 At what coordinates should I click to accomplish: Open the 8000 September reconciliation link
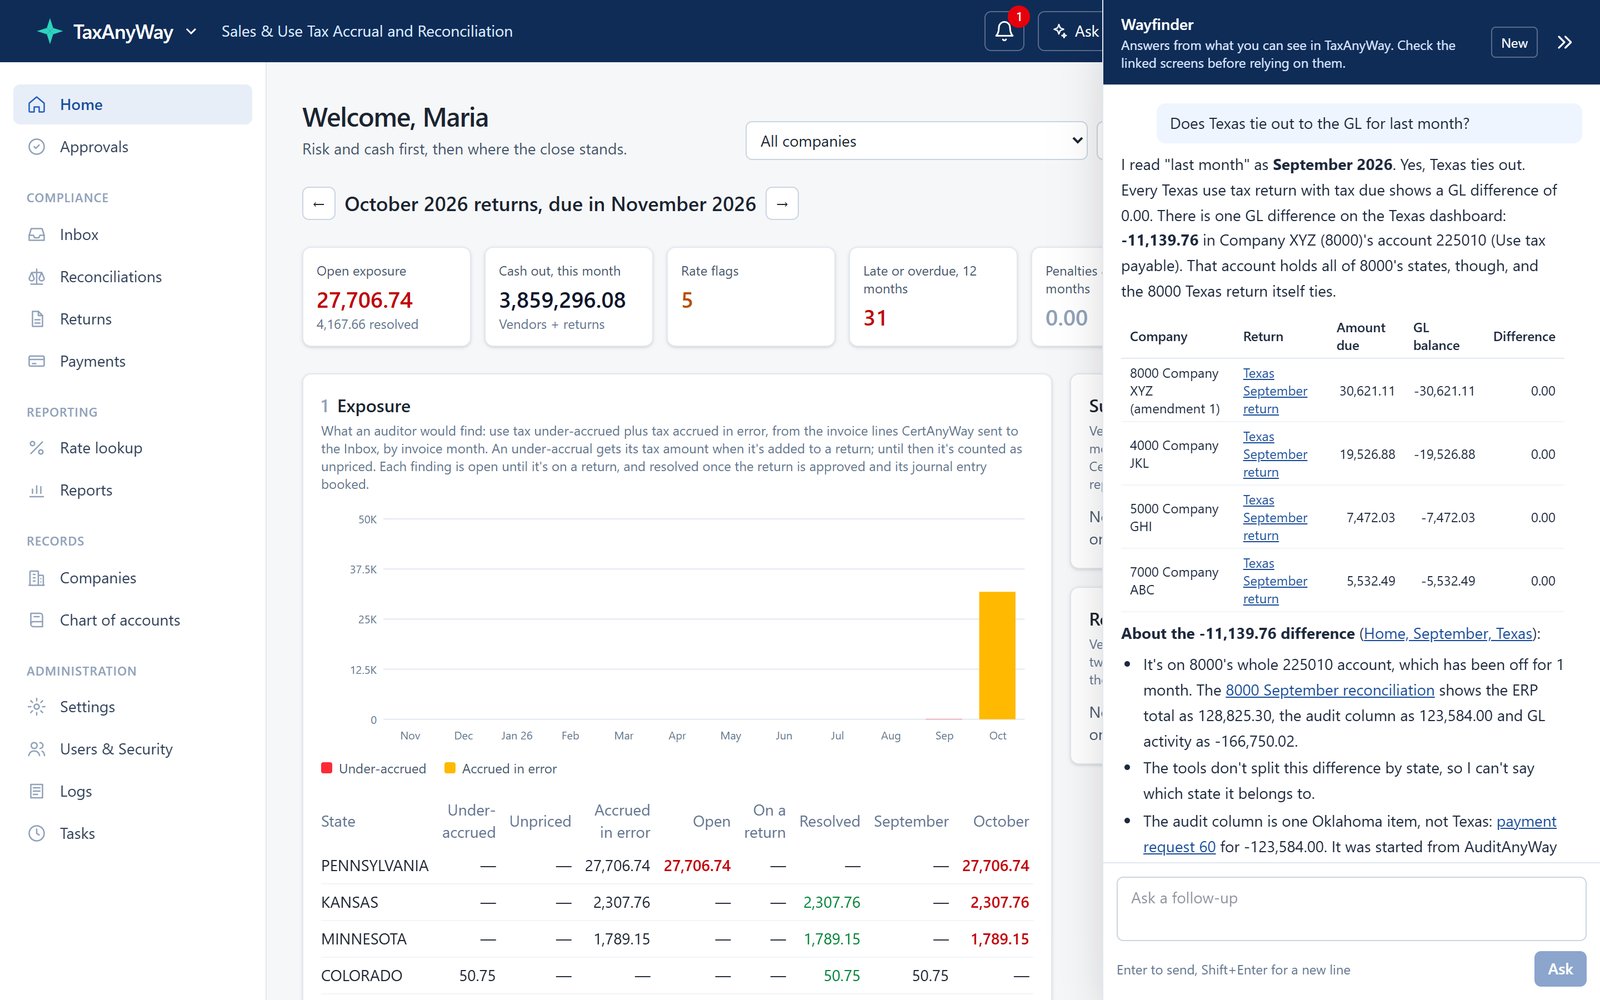(x=1330, y=690)
